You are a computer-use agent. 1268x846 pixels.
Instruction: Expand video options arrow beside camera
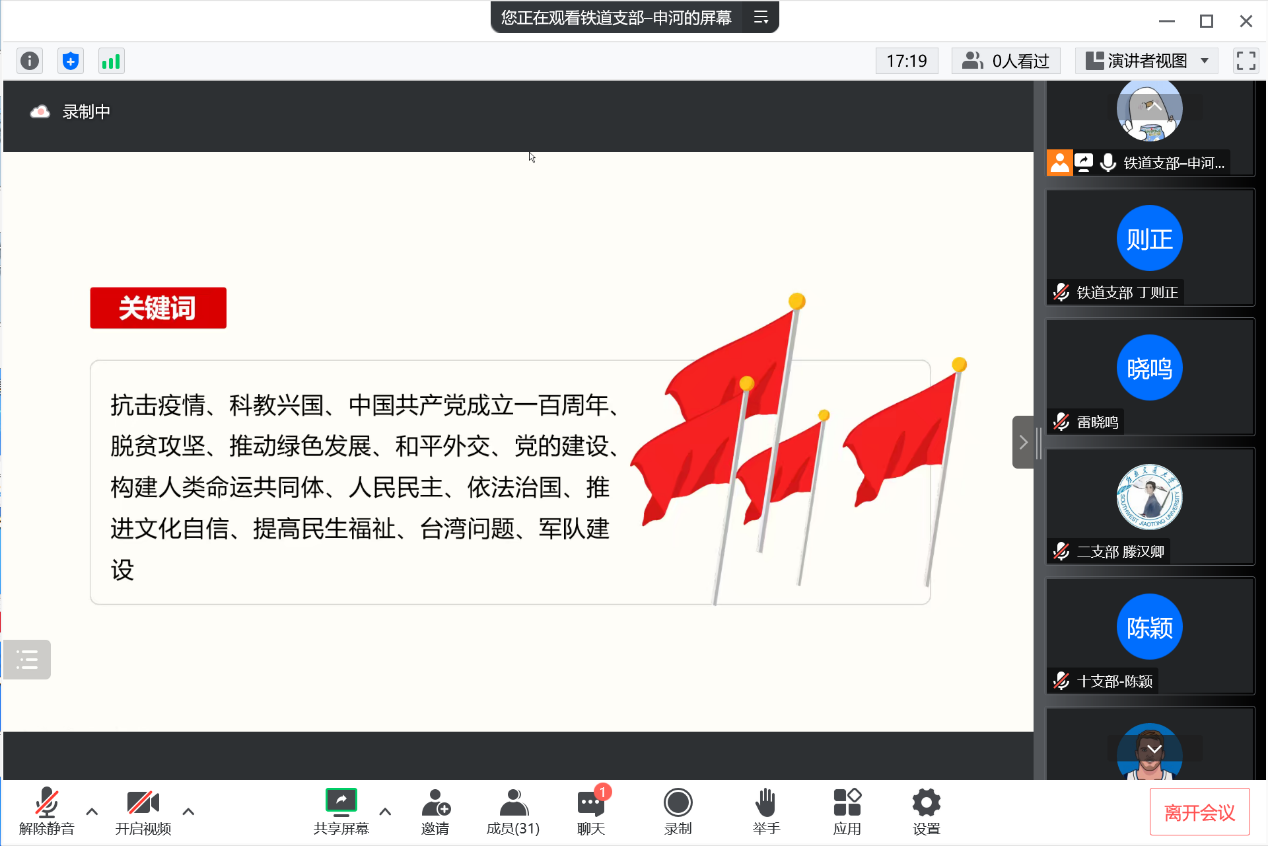tap(188, 811)
